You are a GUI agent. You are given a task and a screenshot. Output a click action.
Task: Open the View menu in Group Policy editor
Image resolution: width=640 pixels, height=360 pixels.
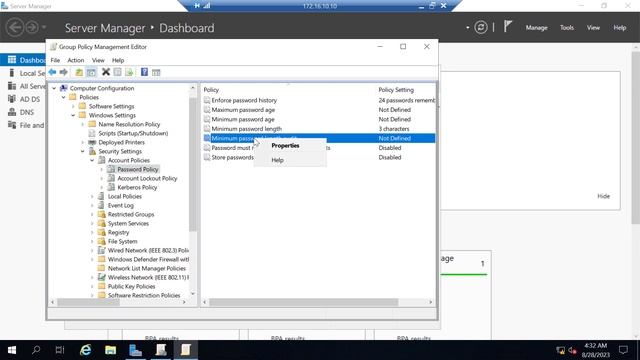pyautogui.click(x=98, y=60)
